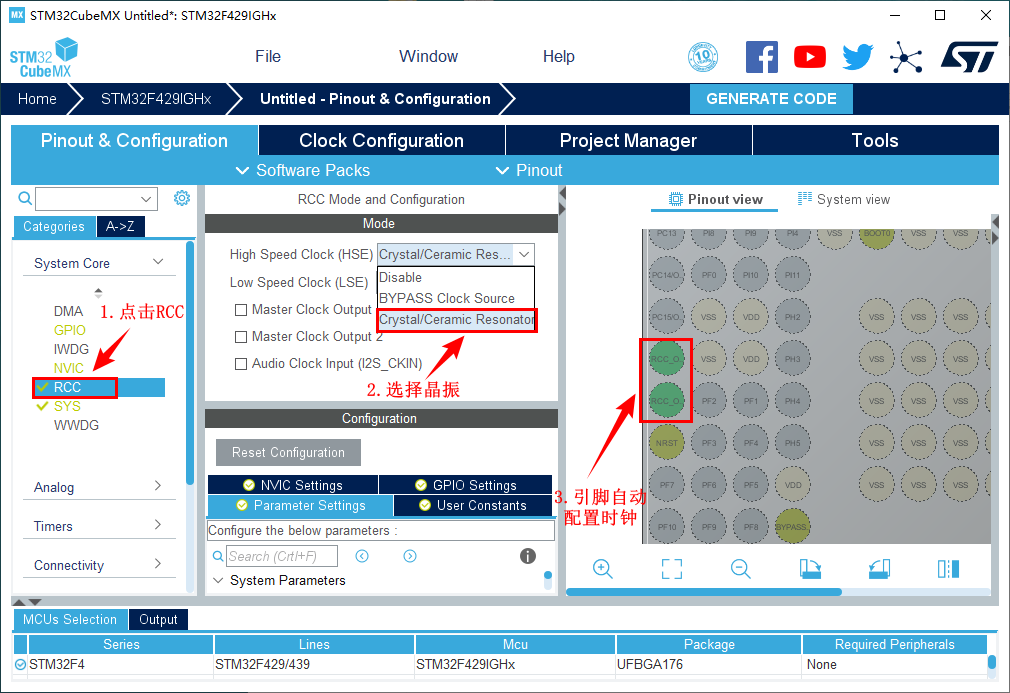Click the zoom in magnifier icon

[x=602, y=569]
